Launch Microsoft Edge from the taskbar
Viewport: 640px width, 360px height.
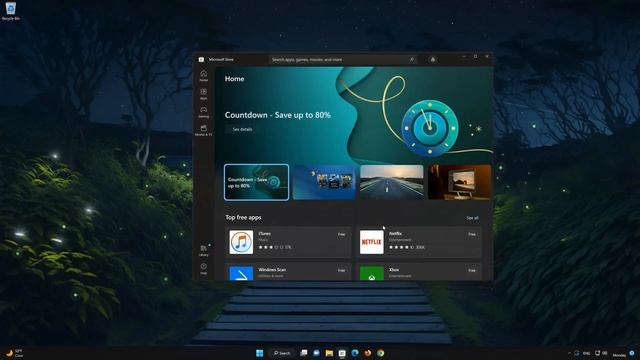click(355, 353)
